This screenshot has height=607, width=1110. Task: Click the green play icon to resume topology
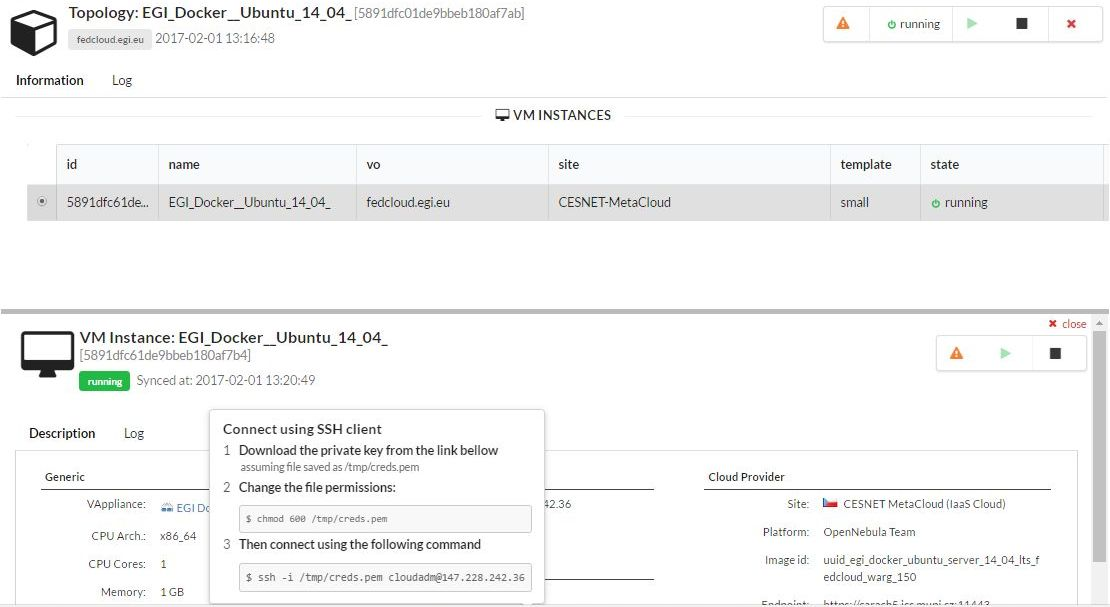[973, 23]
